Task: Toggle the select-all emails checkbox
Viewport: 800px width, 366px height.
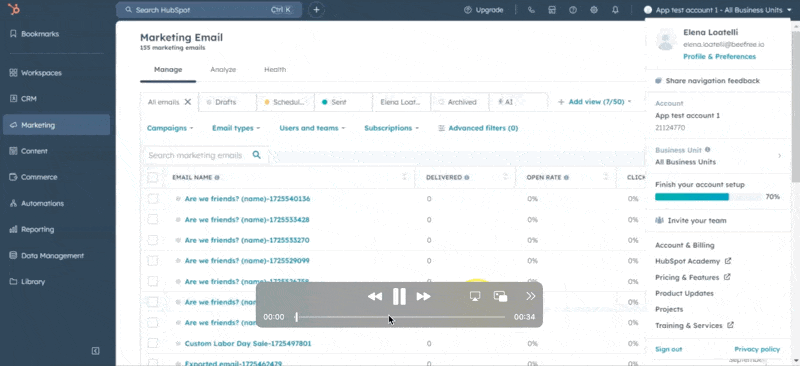Action: point(153,178)
